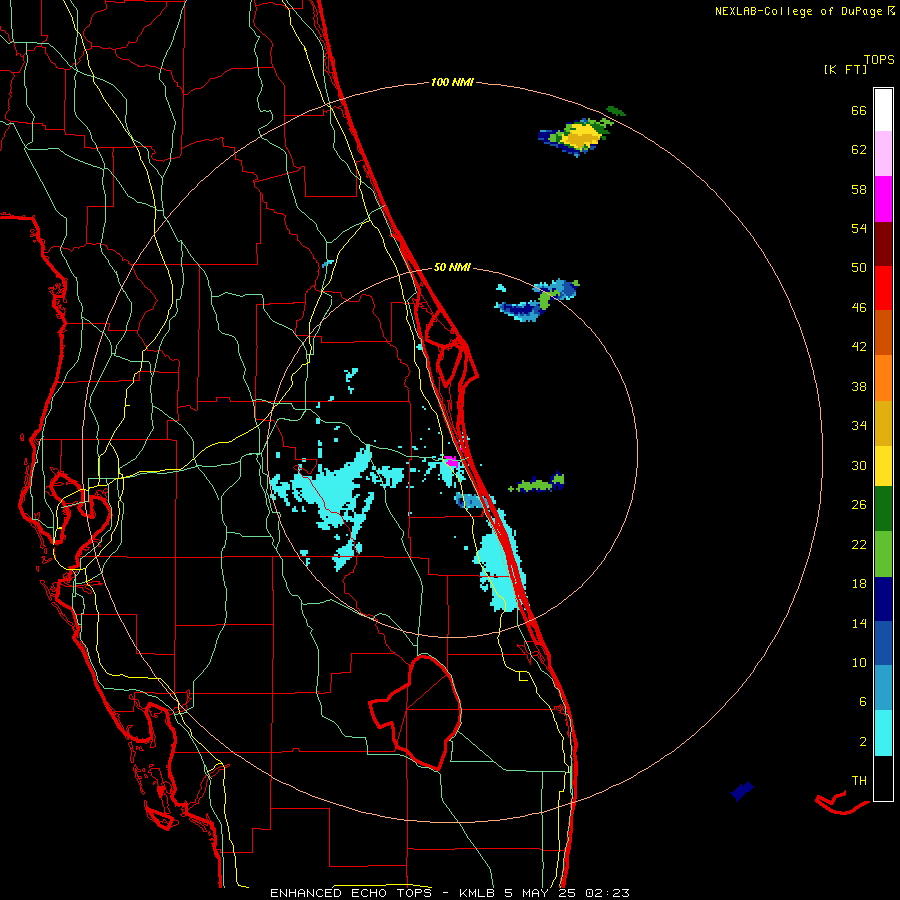Click the '54' legend value
This screenshot has height=900, width=900.
click(859, 228)
